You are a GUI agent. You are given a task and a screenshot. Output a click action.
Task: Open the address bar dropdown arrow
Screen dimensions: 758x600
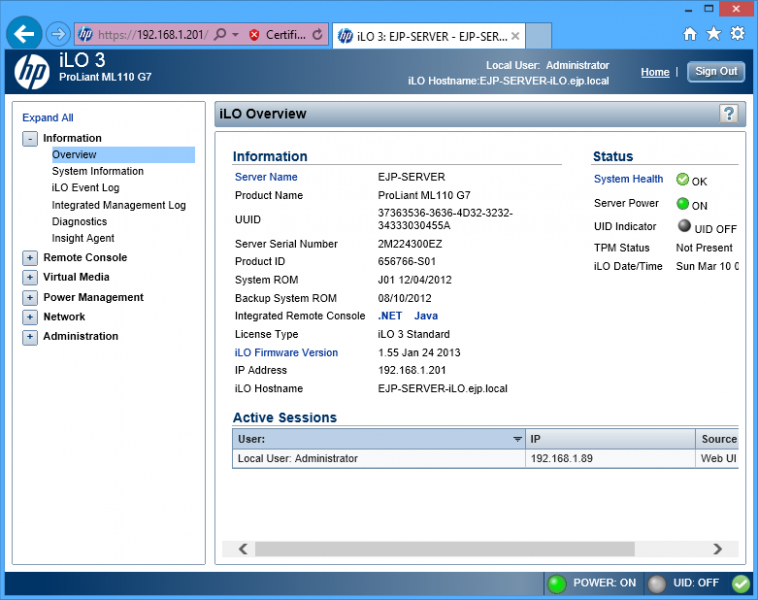click(x=235, y=35)
